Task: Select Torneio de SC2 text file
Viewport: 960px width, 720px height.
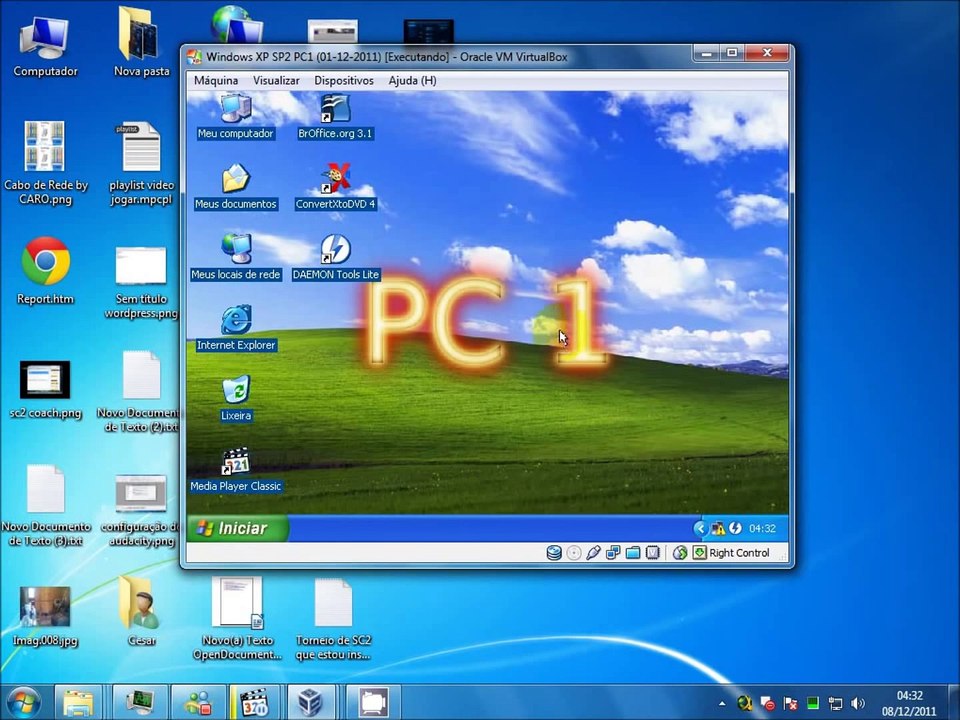Action: (334, 620)
